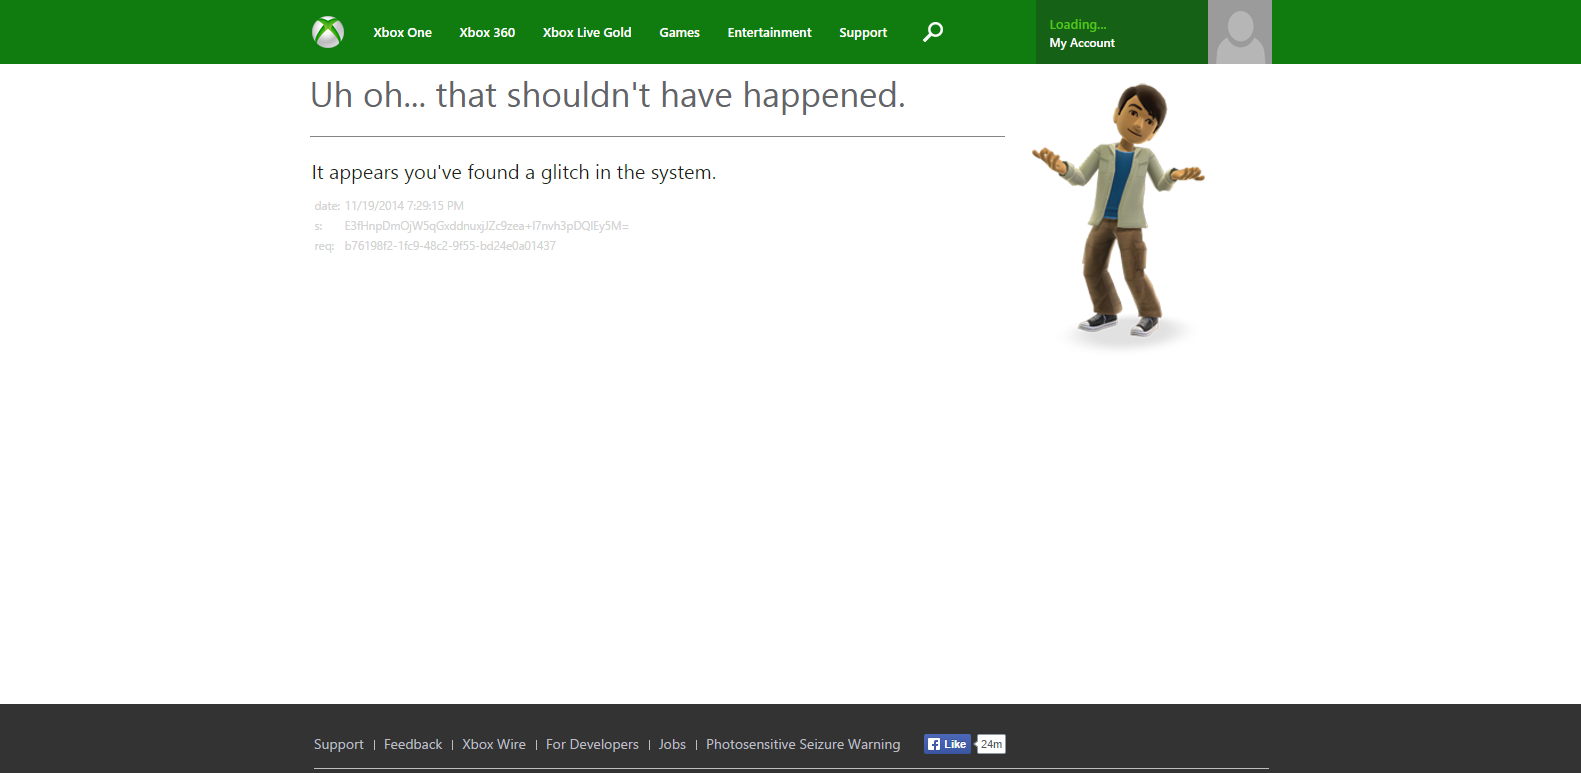The image size is (1581, 773).
Task: Open the For Developers footer link
Action: tap(592, 745)
